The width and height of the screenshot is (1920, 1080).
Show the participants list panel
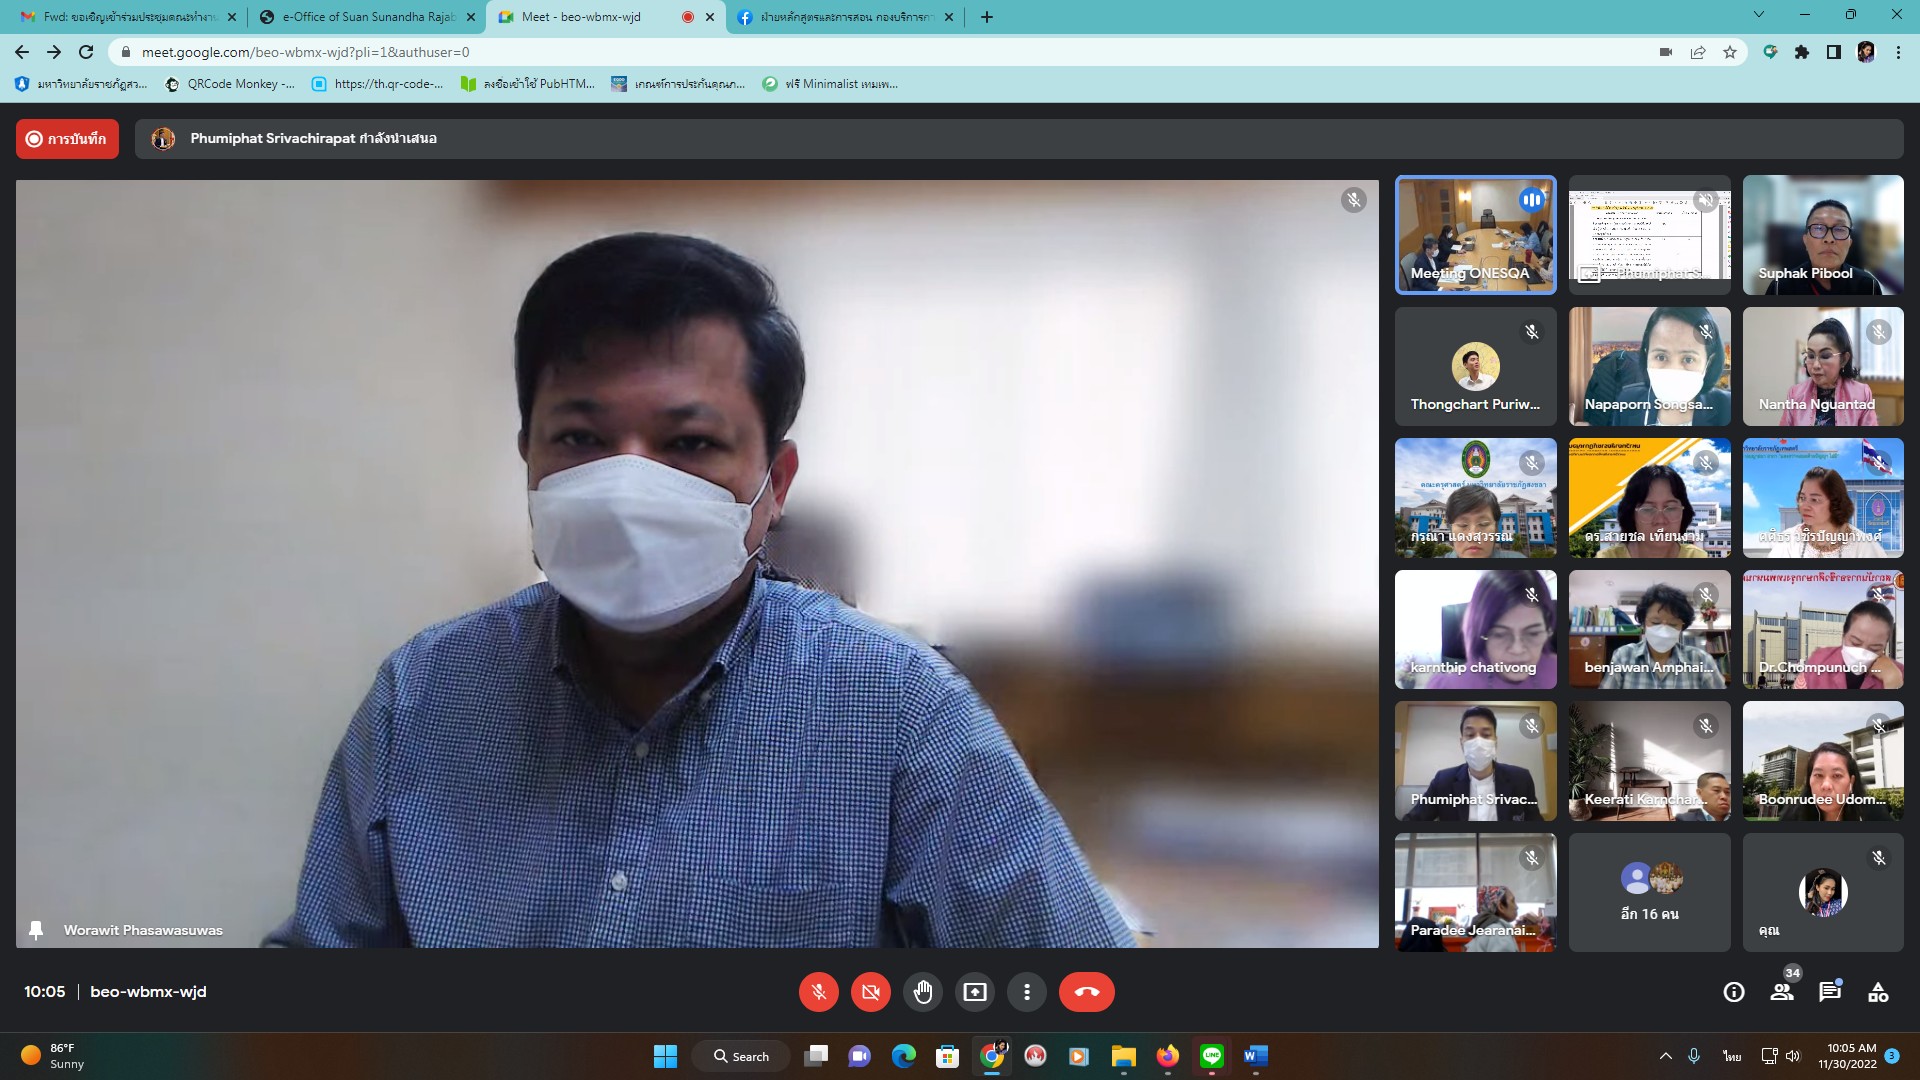[1781, 992]
